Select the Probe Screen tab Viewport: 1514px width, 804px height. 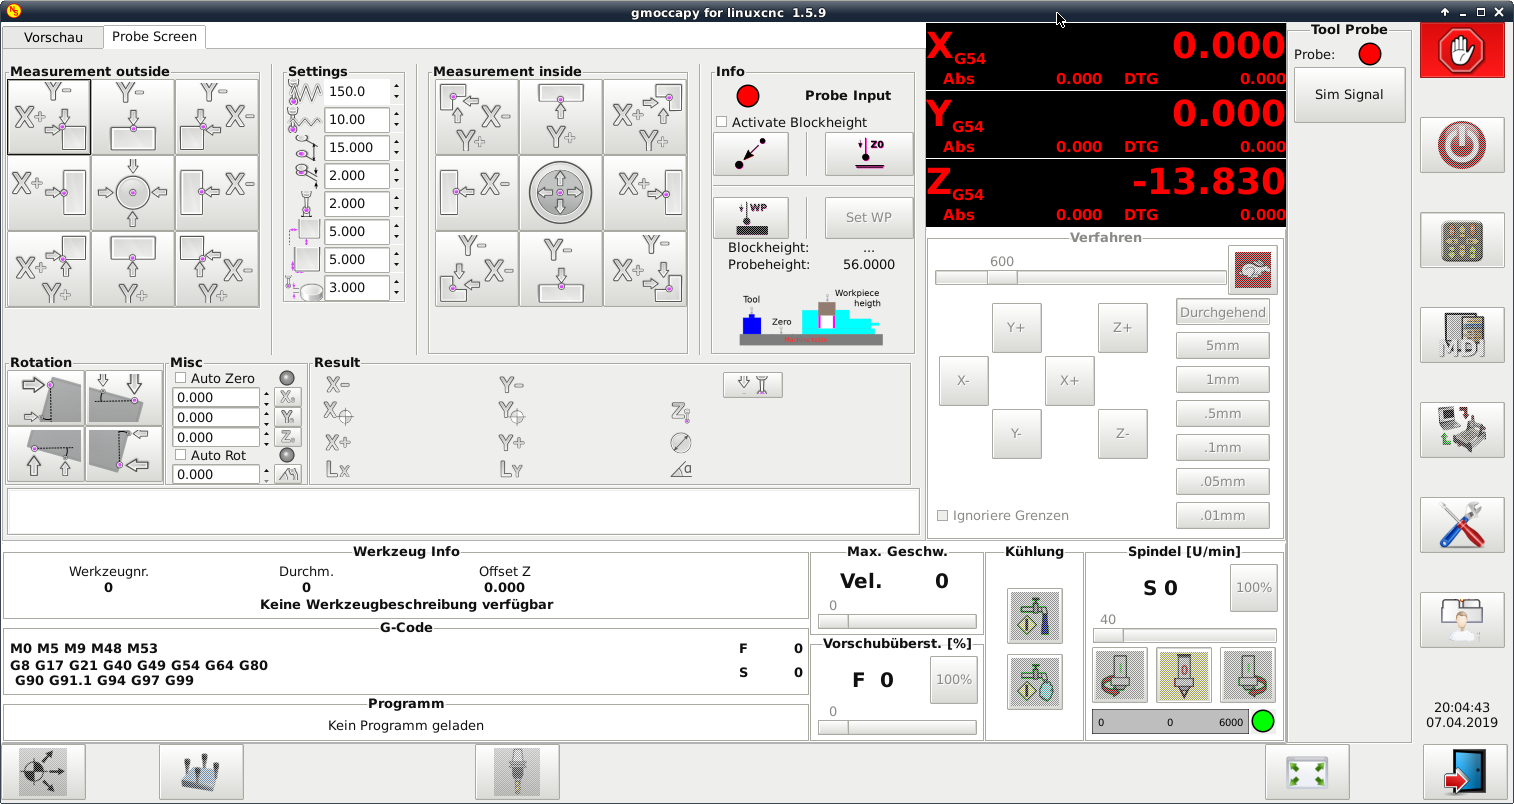pos(154,36)
